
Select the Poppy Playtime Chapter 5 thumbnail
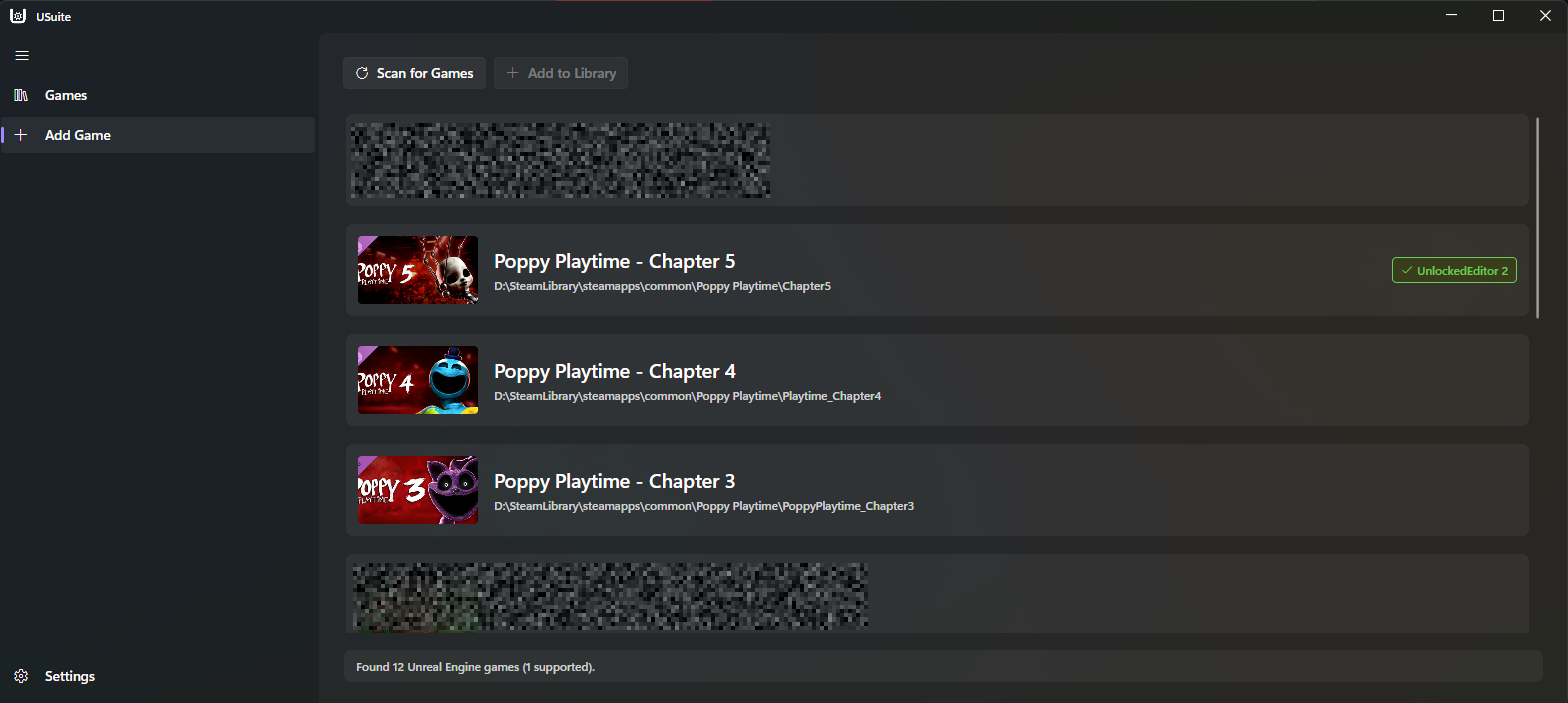point(418,270)
